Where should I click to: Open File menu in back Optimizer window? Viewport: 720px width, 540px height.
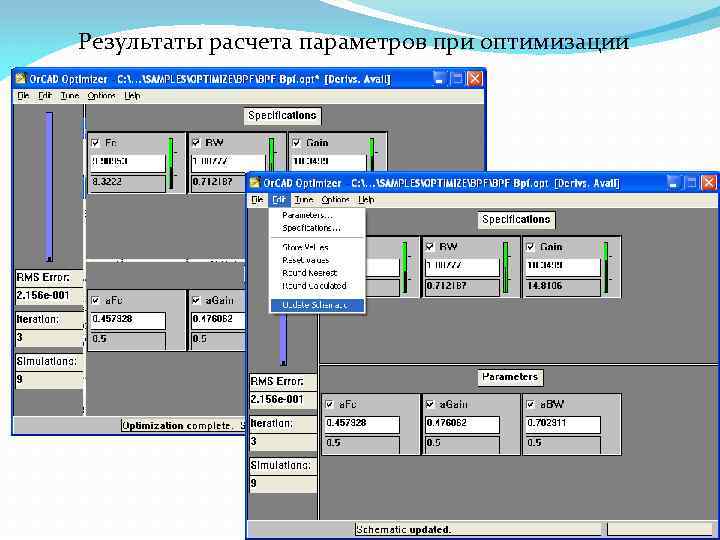tap(23, 96)
